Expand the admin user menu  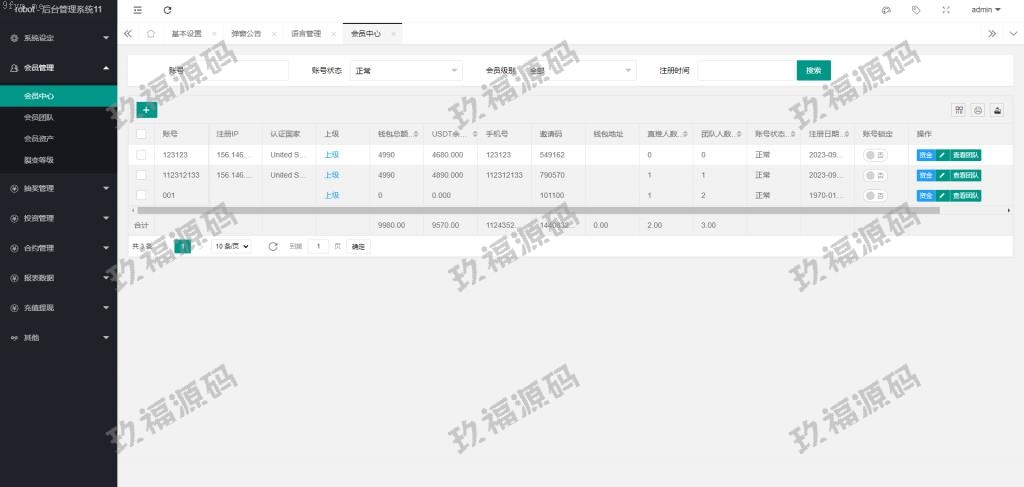[986, 10]
